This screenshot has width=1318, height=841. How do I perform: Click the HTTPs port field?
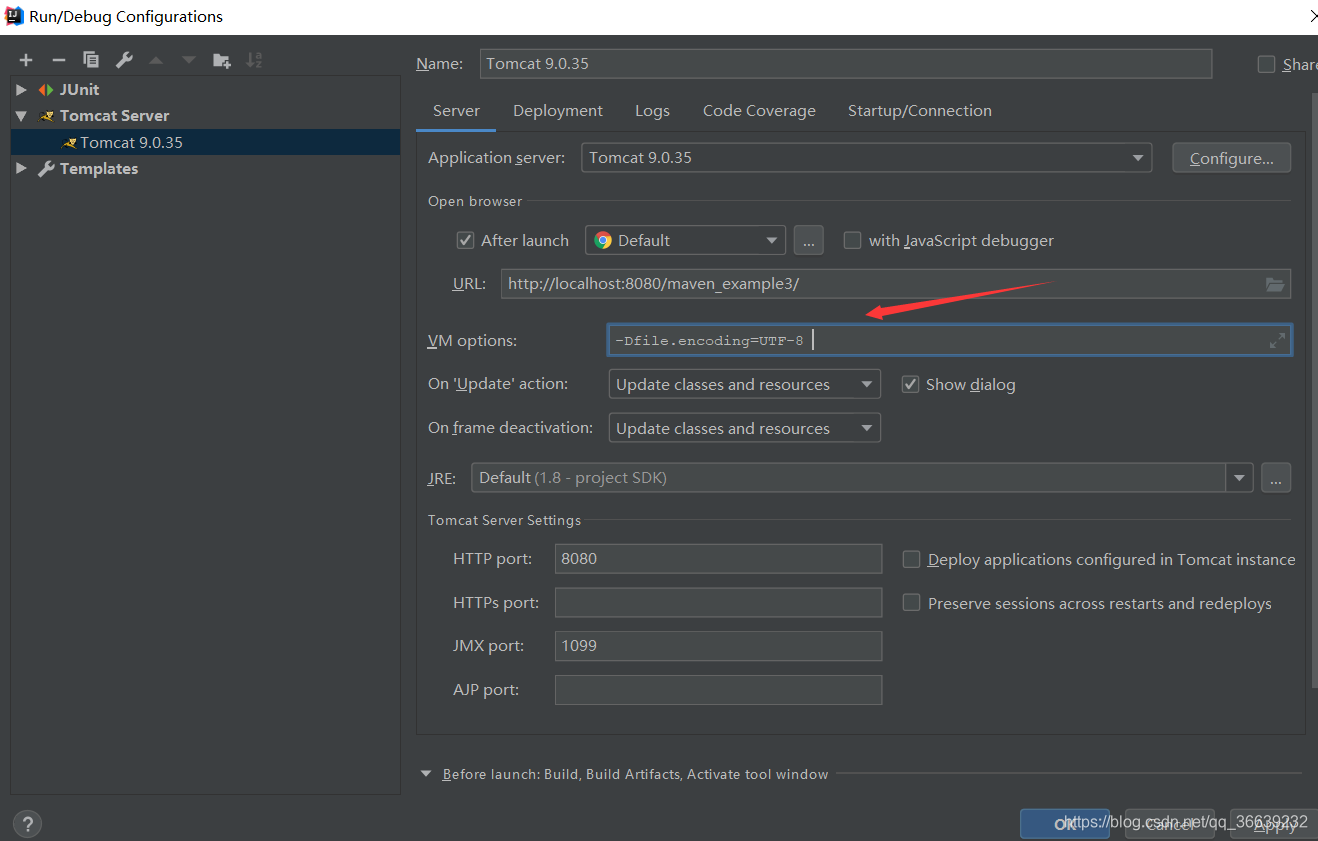pyautogui.click(x=718, y=603)
